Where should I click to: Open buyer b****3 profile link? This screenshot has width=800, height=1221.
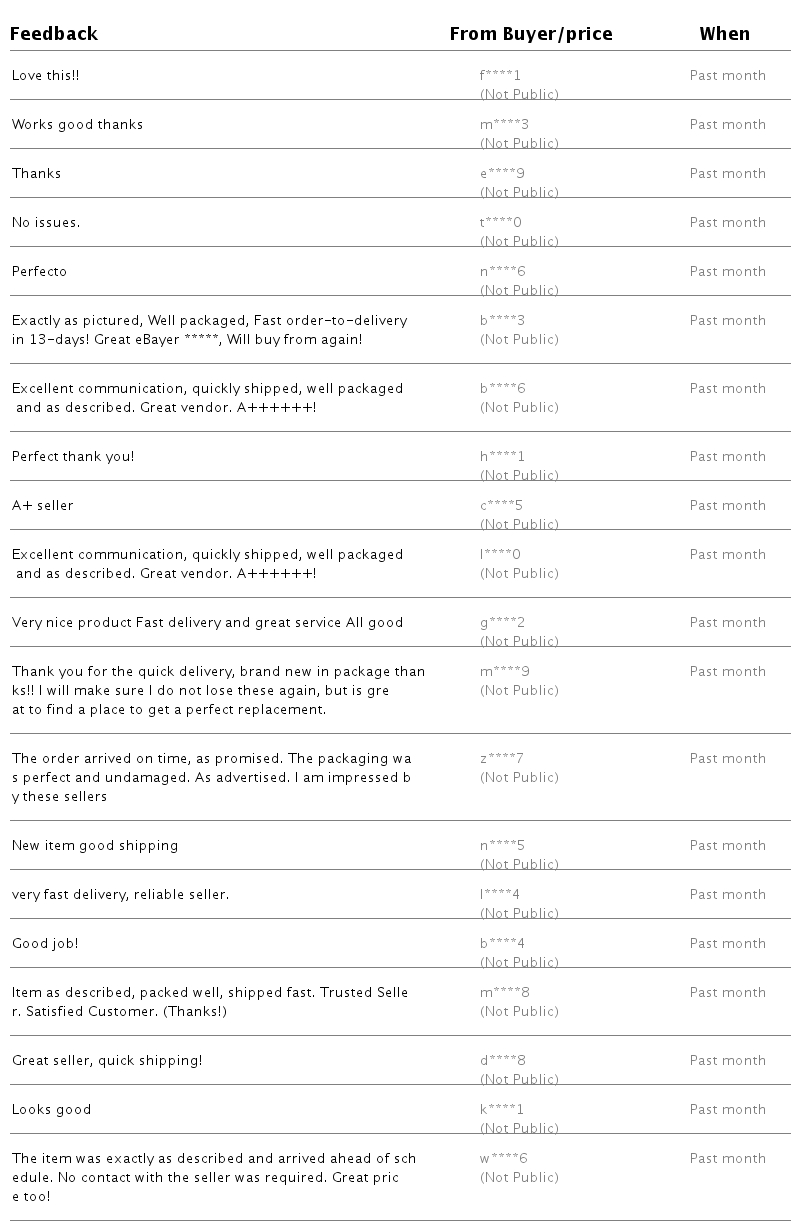point(502,320)
